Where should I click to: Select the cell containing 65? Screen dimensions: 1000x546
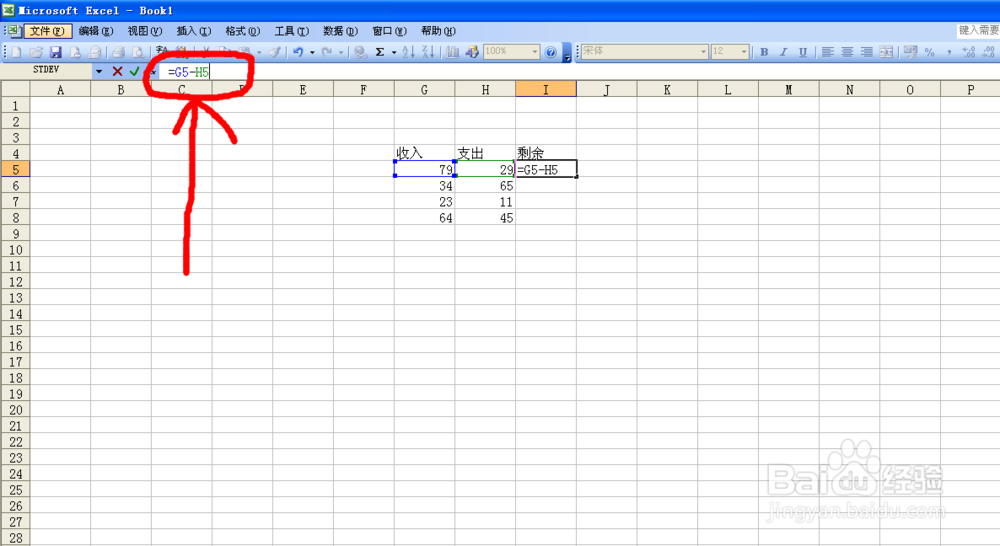tap(485, 186)
